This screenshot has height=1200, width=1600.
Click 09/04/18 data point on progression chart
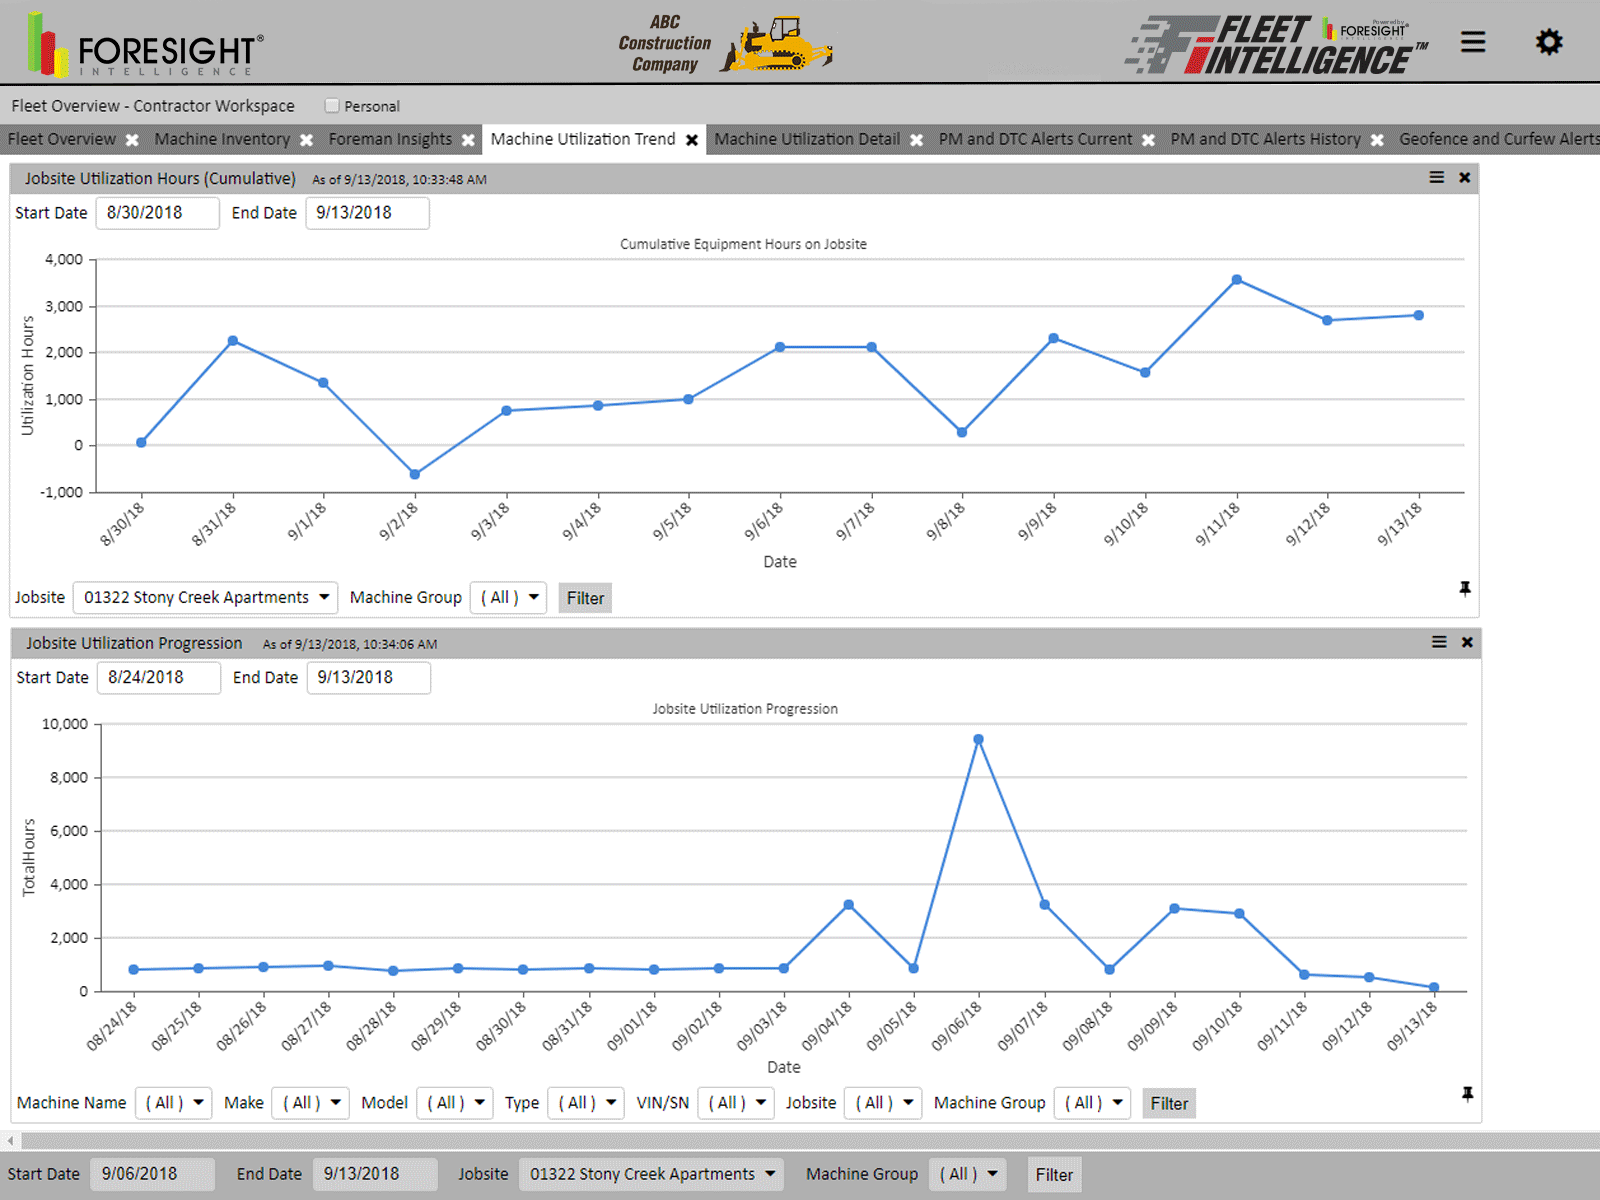pos(849,905)
